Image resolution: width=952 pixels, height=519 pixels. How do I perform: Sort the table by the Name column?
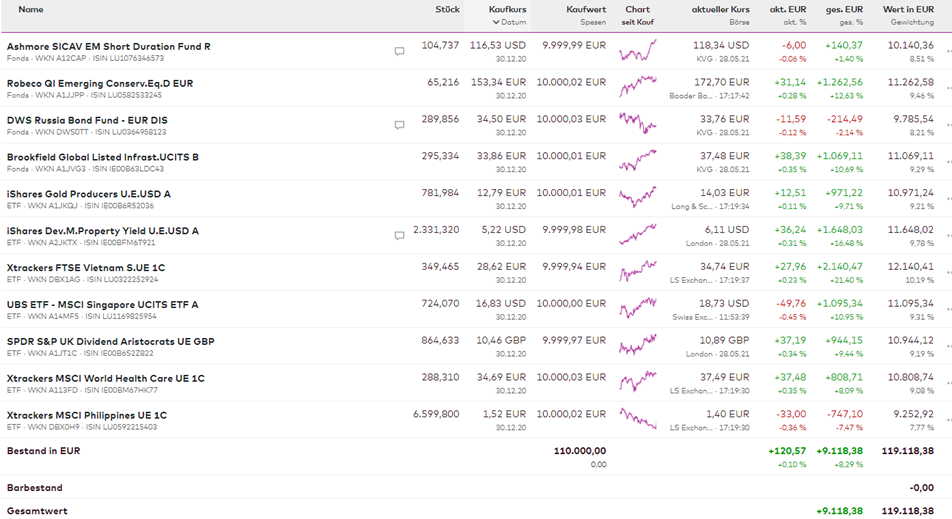(31, 9)
